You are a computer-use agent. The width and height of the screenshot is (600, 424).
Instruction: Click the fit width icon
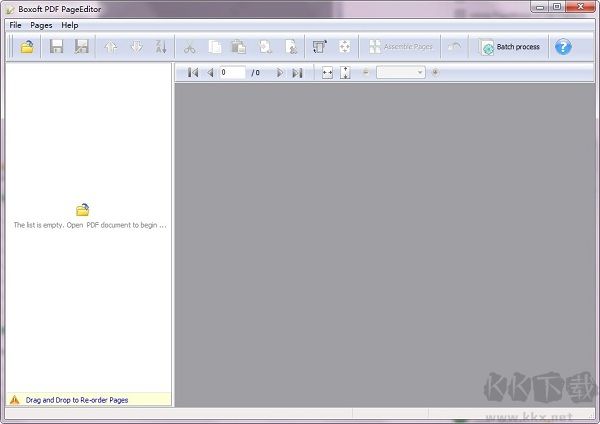(327, 72)
